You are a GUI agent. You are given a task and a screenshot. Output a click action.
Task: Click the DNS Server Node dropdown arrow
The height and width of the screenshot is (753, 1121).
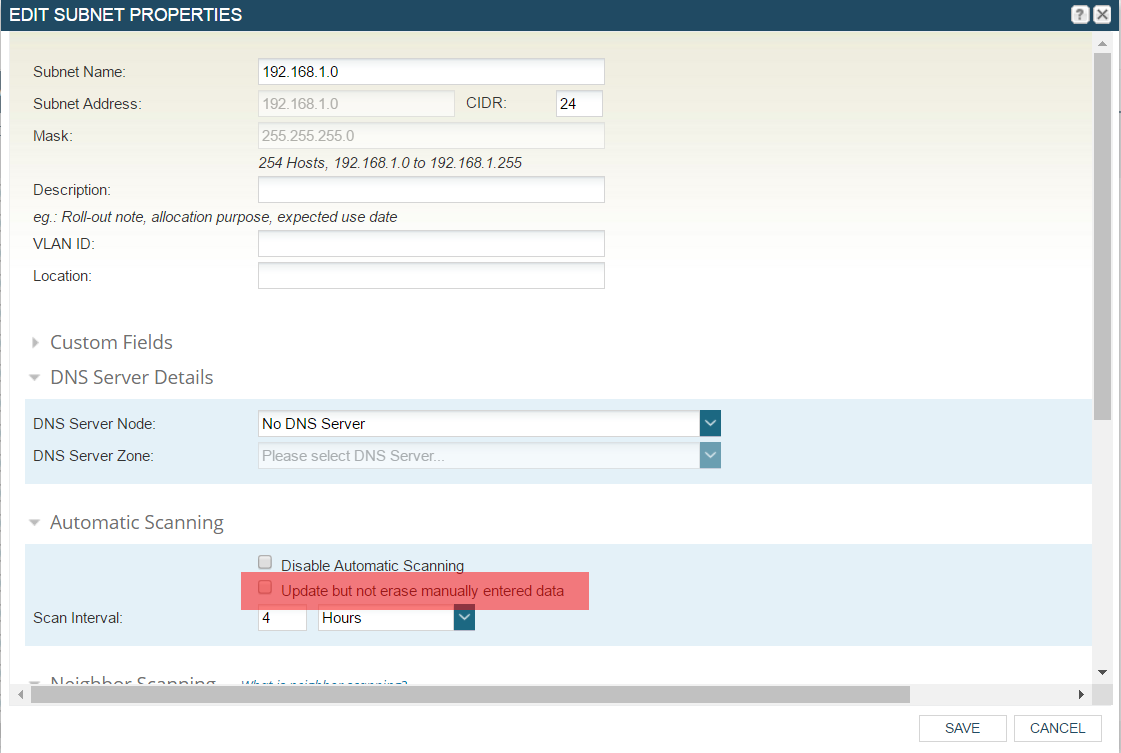[710, 423]
